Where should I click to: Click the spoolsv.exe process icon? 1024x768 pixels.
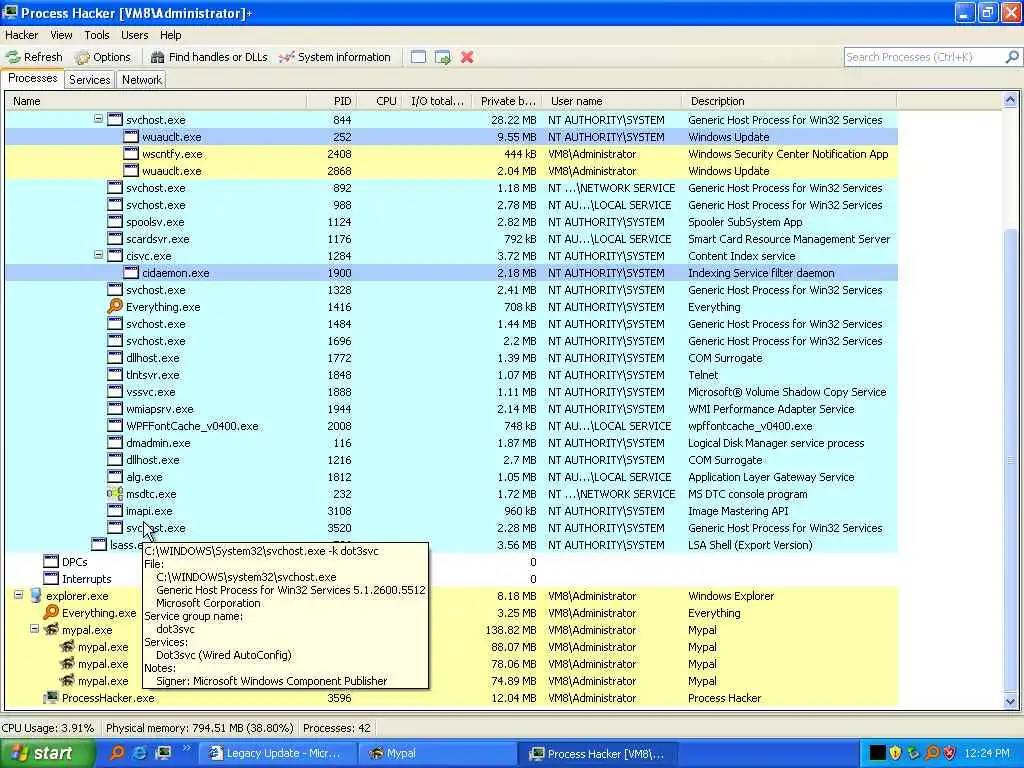[115, 222]
